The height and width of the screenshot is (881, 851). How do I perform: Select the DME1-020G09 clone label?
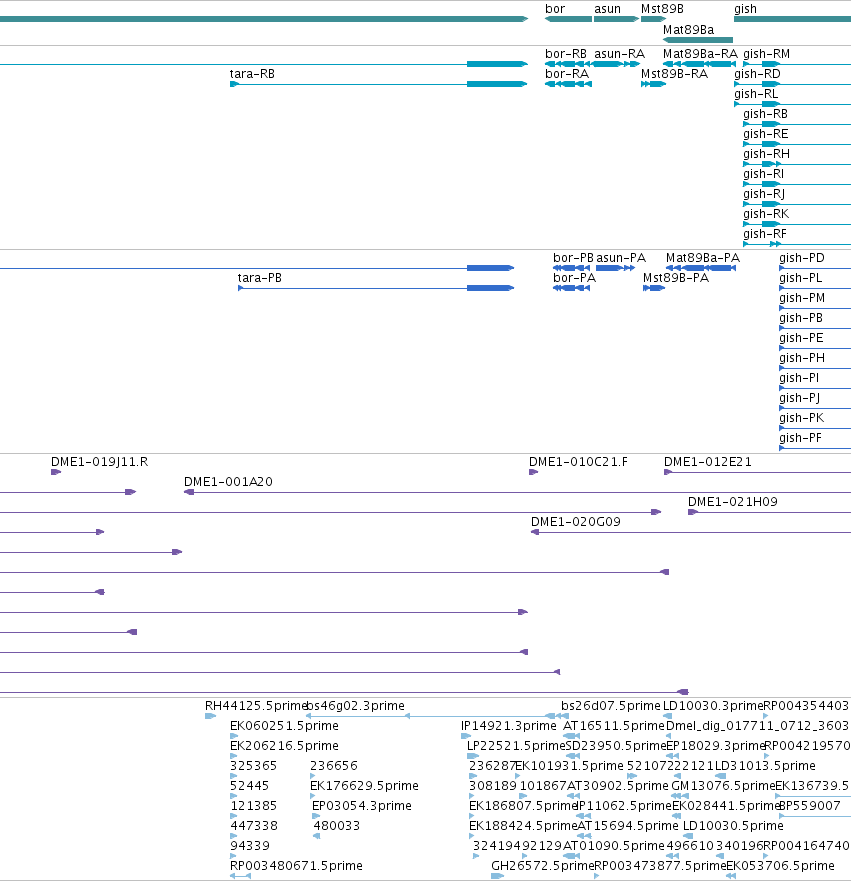point(576,522)
